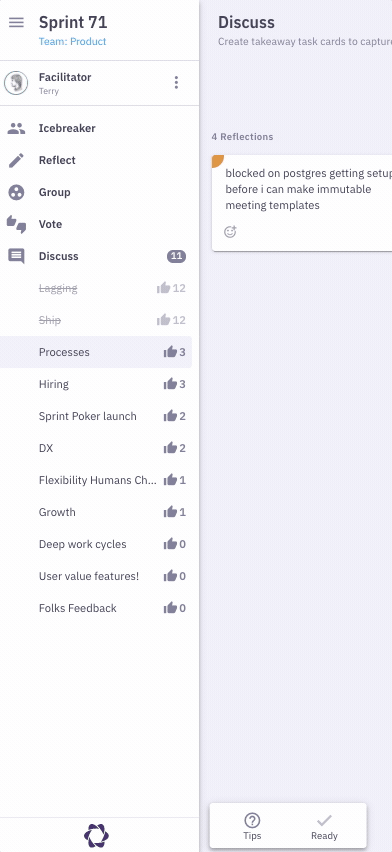Click the Facilitator avatar image
Screen dimensions: 392x852
[16, 83]
